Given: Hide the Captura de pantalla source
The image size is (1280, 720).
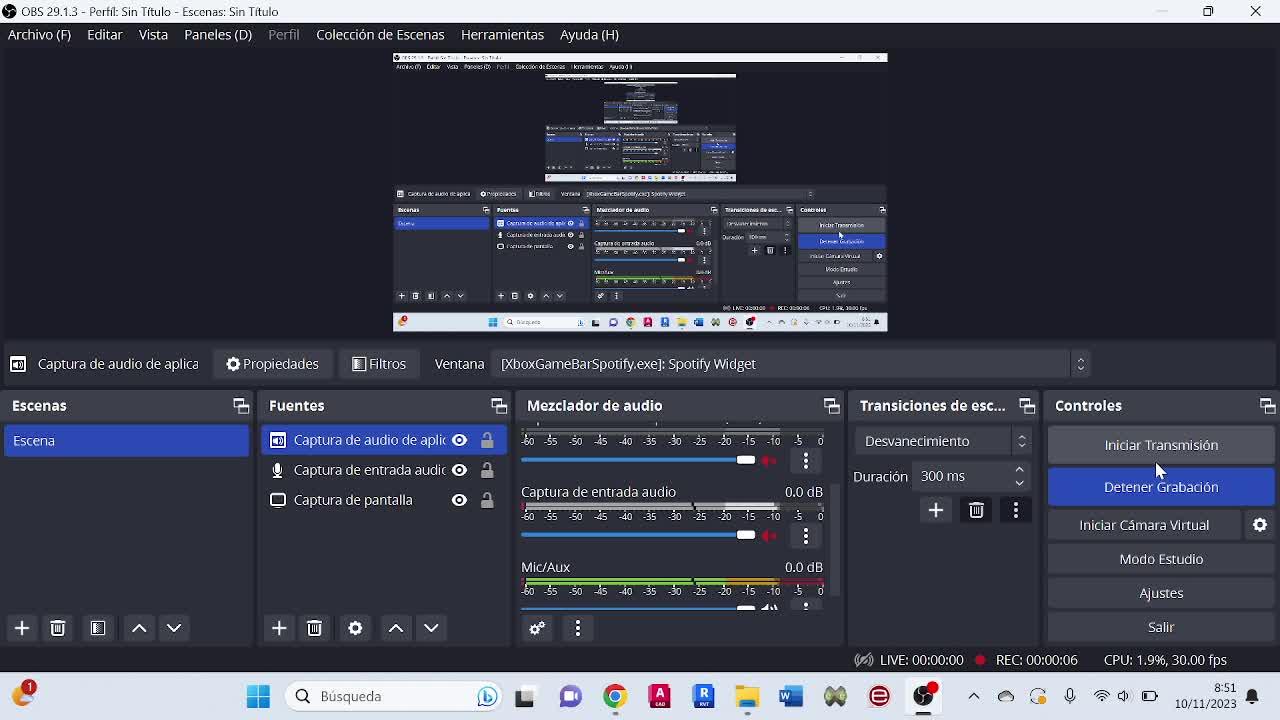Looking at the screenshot, I should click(459, 500).
